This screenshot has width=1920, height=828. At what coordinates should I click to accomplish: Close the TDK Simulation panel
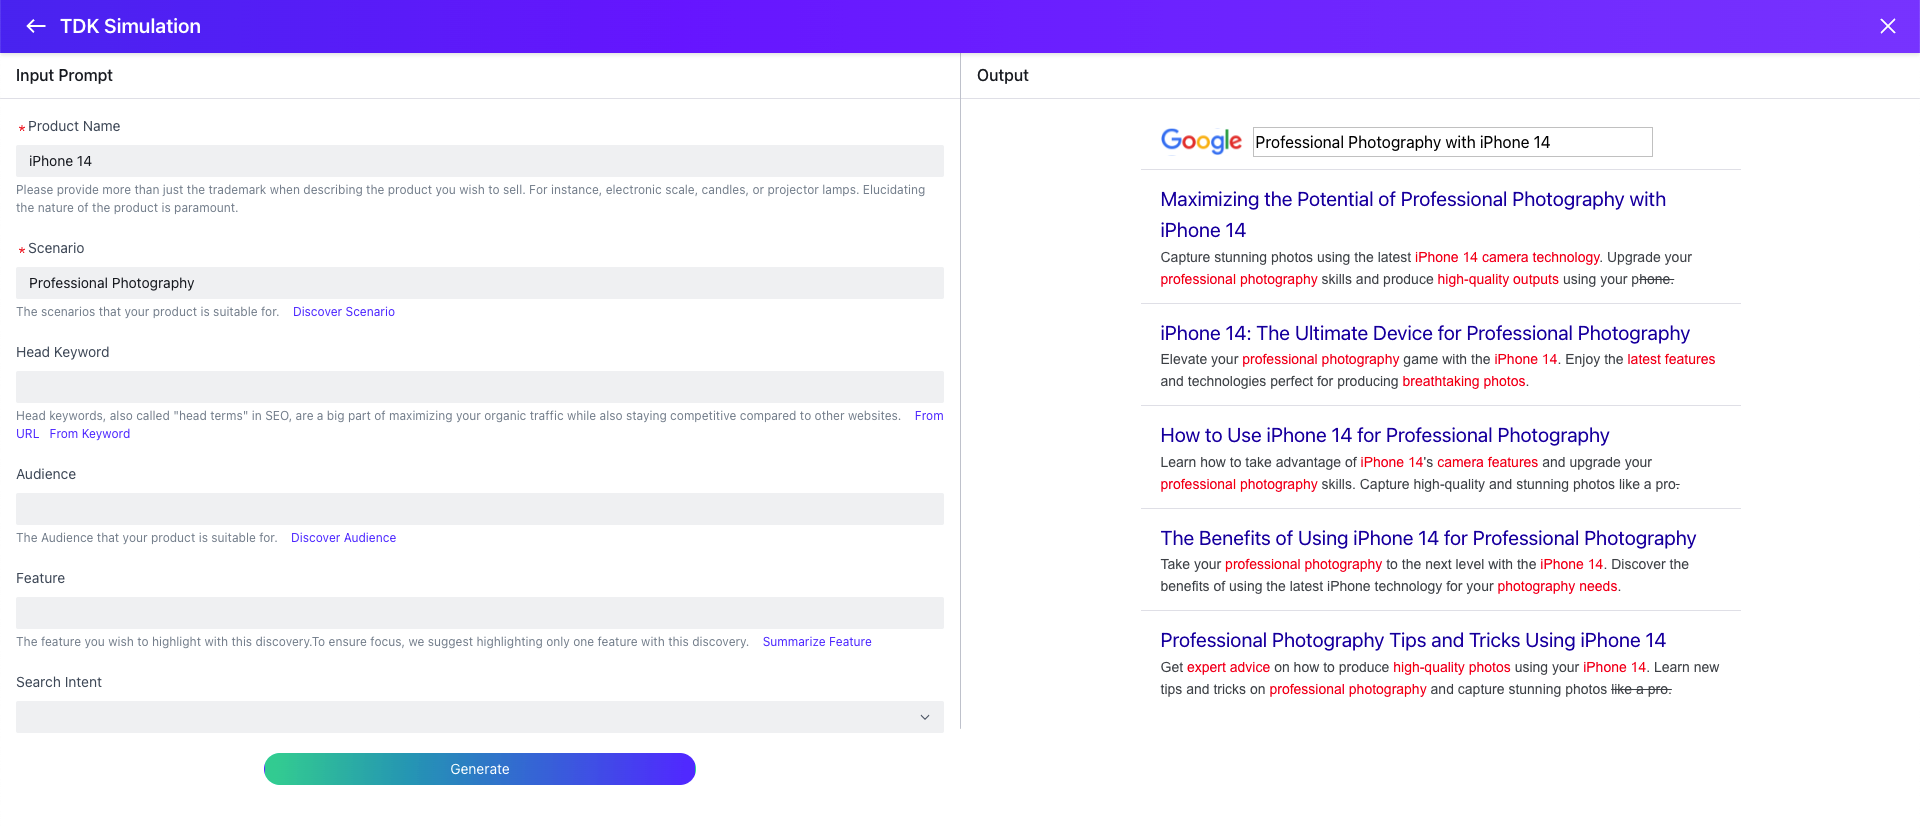(1887, 26)
